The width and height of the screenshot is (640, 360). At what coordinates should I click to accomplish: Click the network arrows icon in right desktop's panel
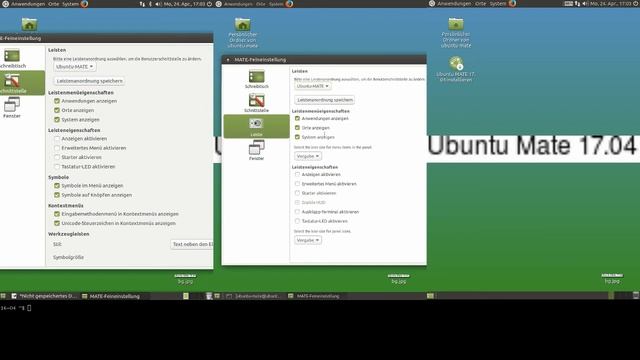[x=577, y=4]
